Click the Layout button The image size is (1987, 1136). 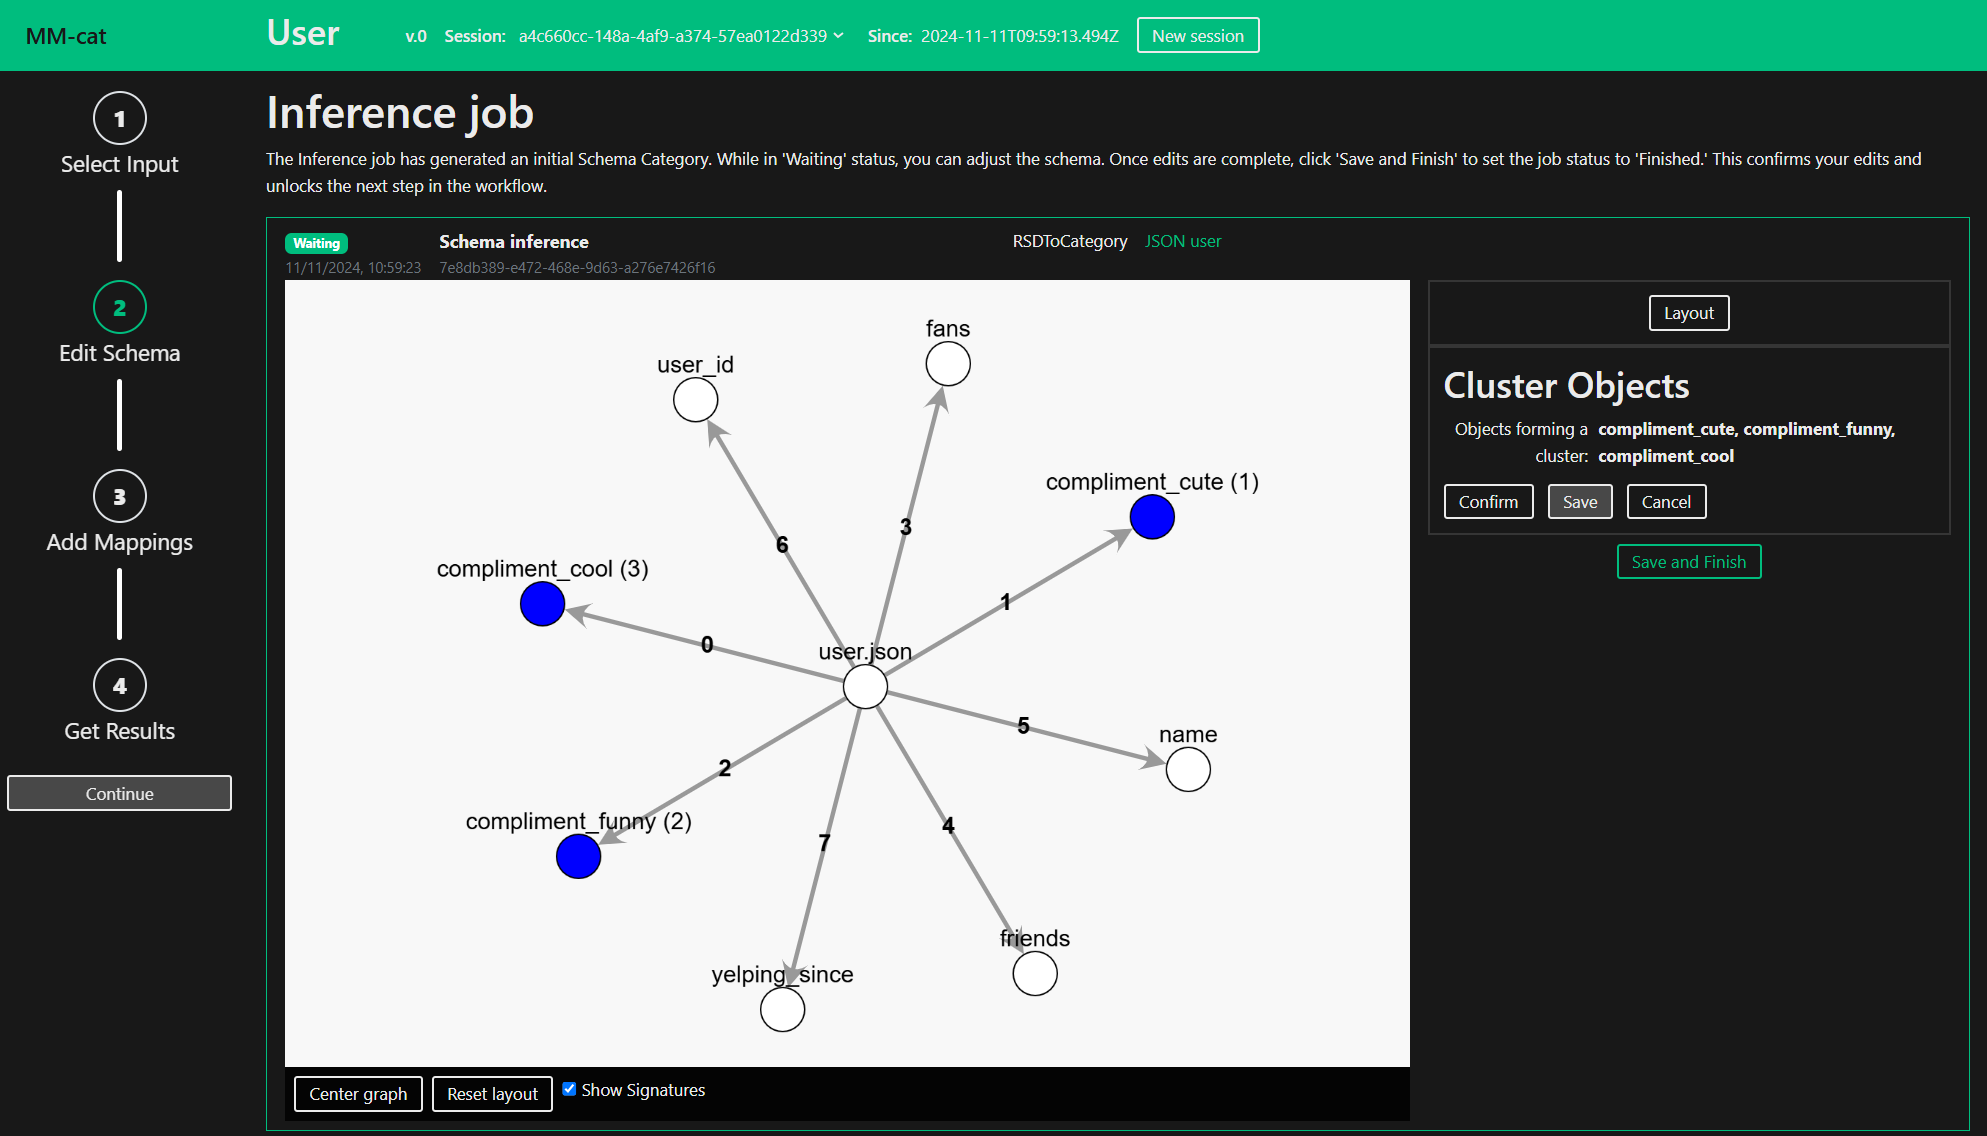[1688, 313]
